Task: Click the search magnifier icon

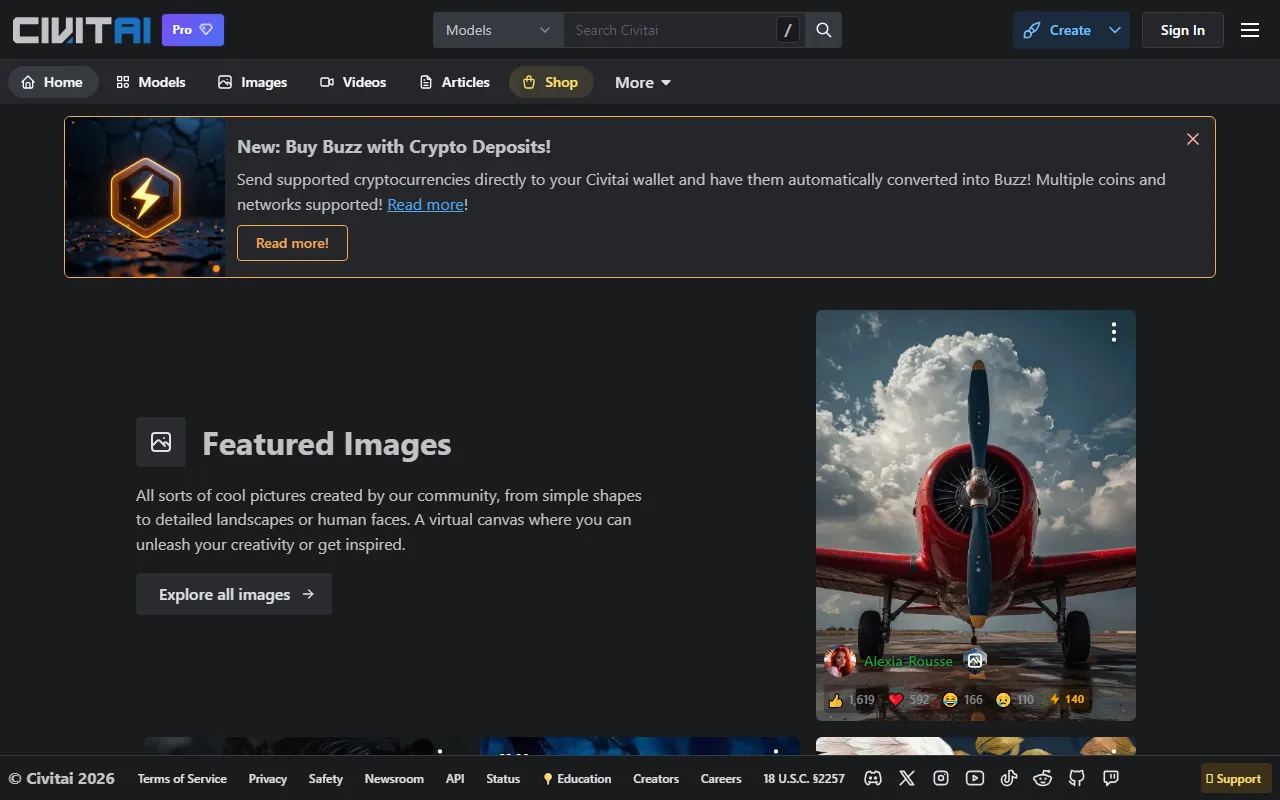Action: click(823, 30)
